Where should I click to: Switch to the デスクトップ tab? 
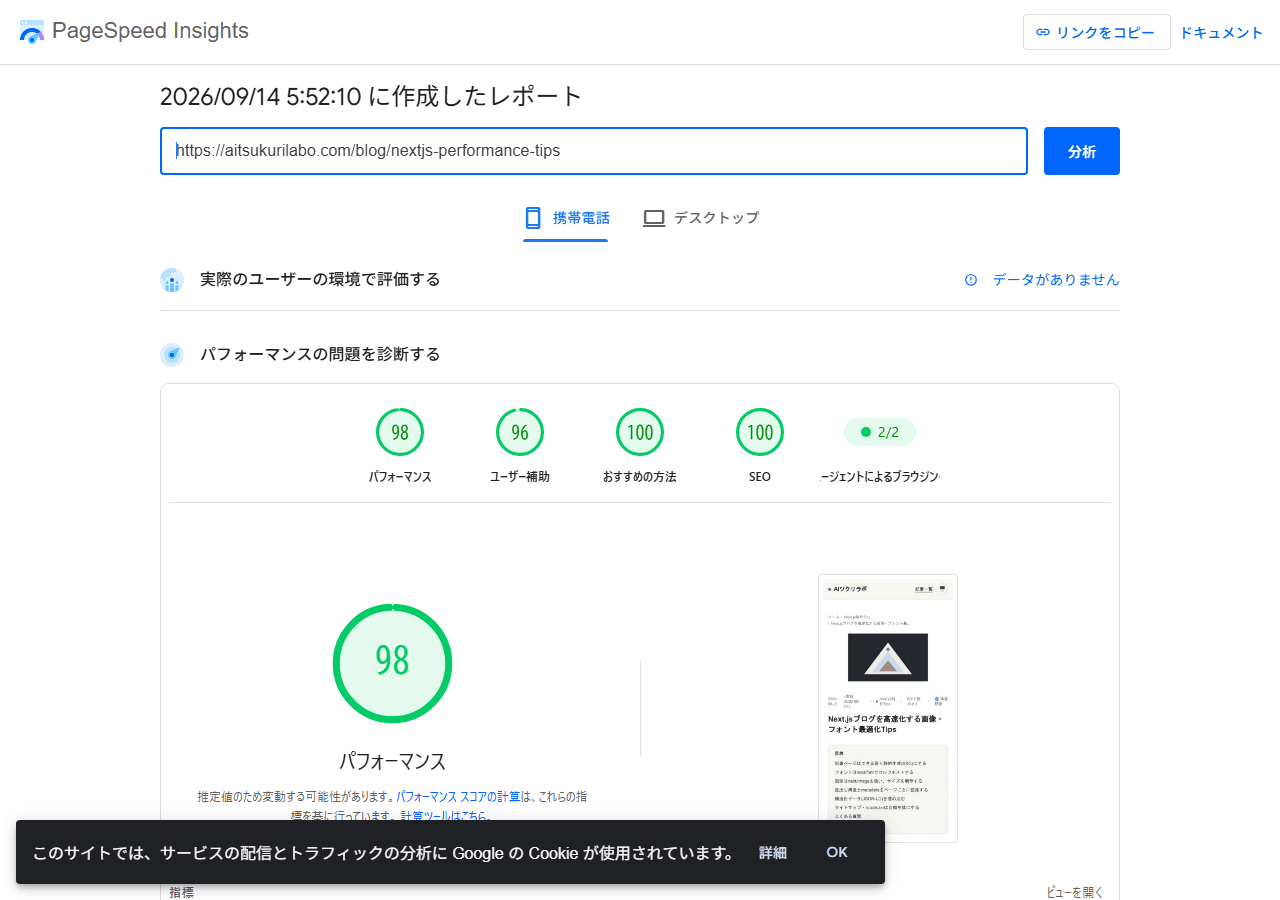coord(701,218)
